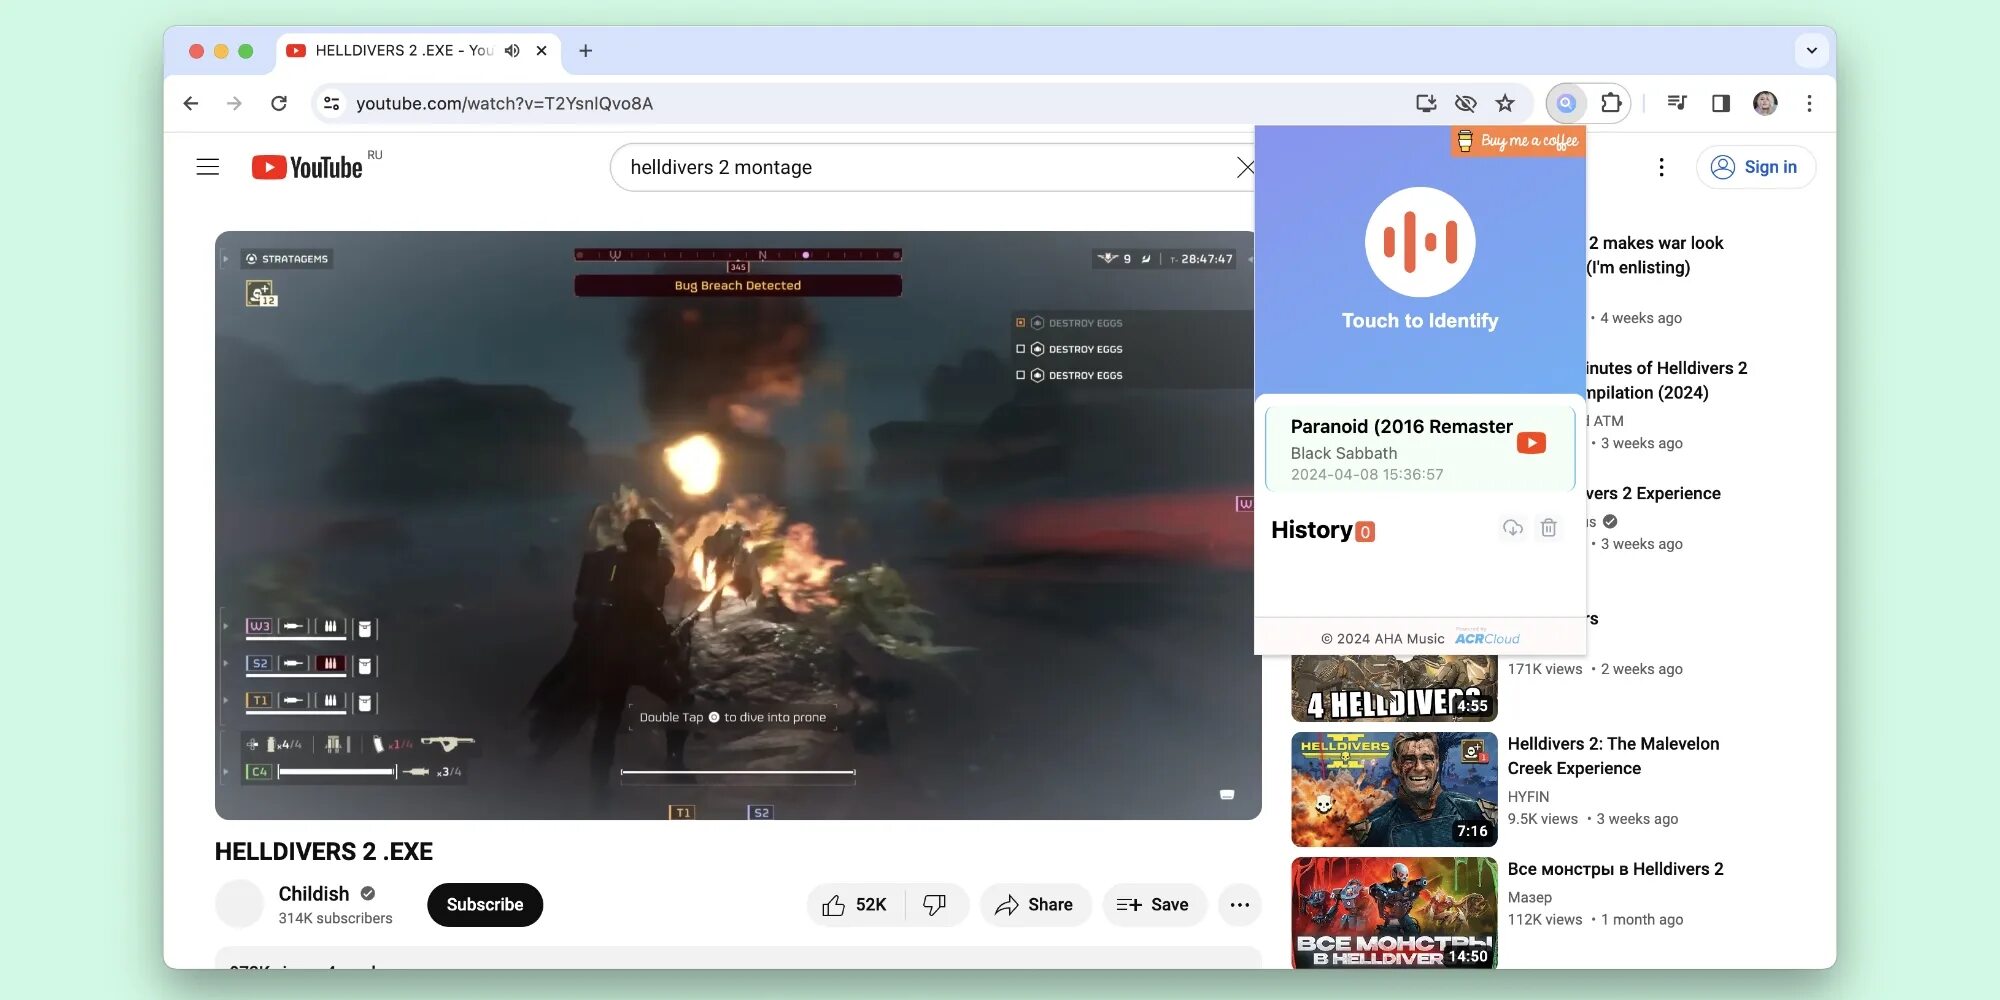
Task: Open media controls icon in toolbar
Action: pyautogui.click(x=1677, y=103)
